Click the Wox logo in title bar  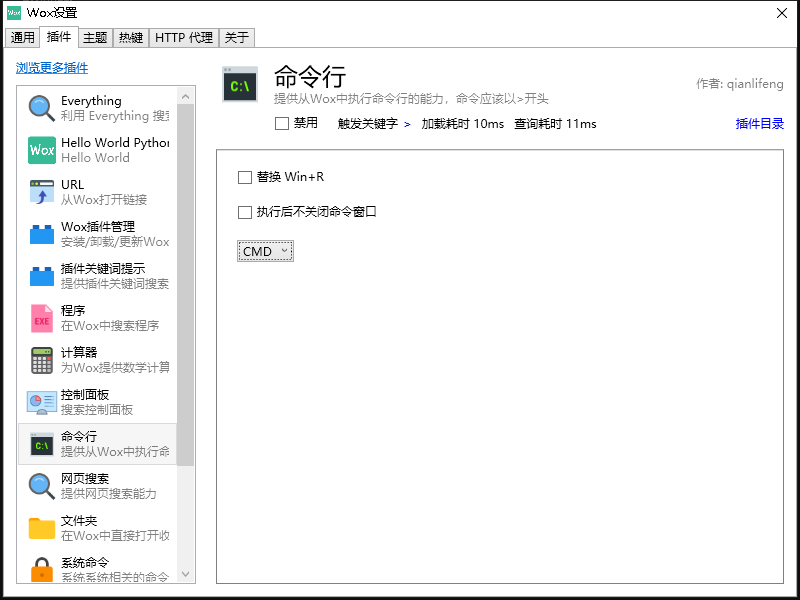(14, 13)
